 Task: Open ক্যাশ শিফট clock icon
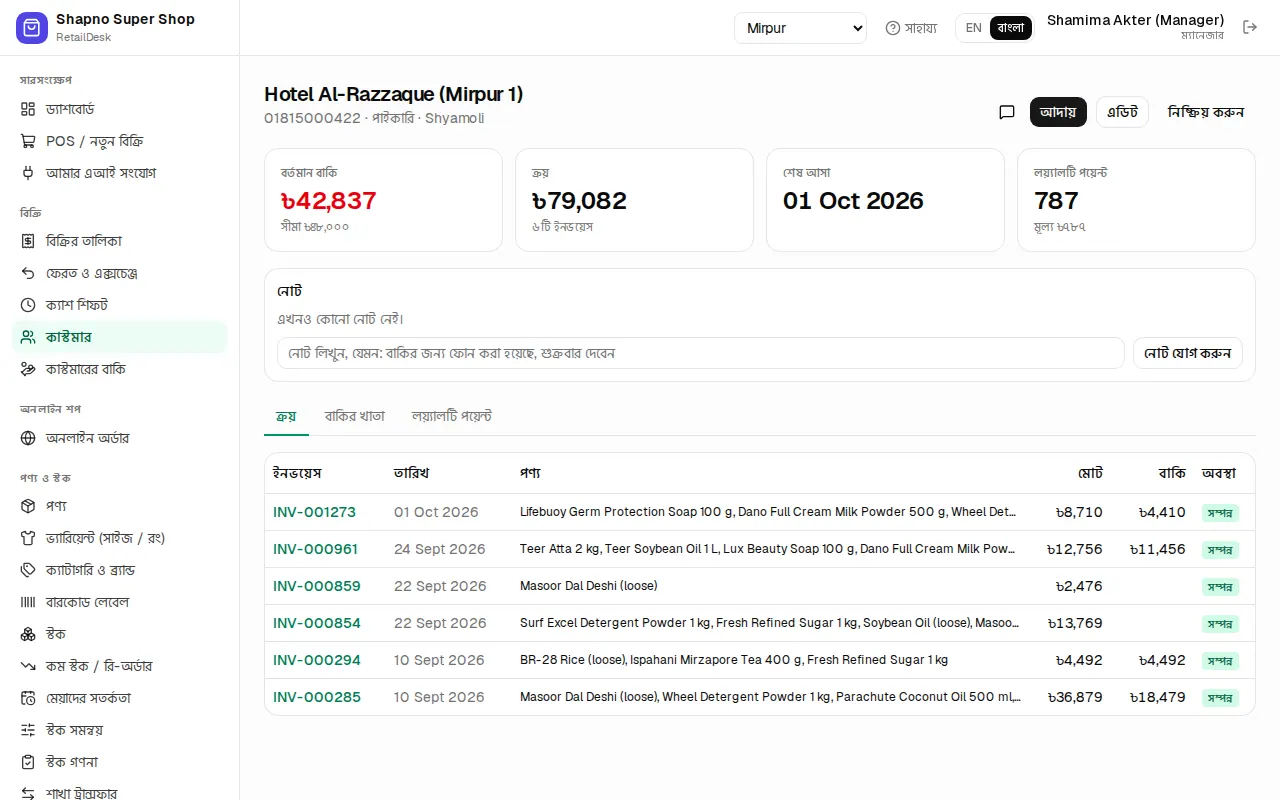click(28, 305)
